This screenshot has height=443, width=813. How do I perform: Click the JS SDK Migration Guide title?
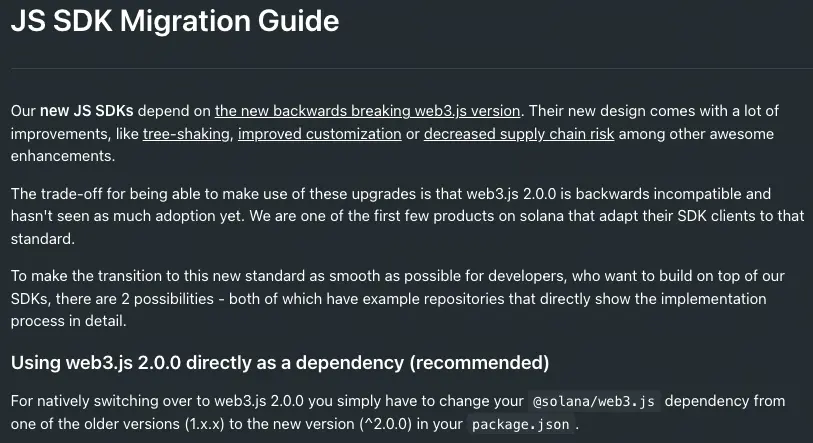pyautogui.click(x=175, y=21)
